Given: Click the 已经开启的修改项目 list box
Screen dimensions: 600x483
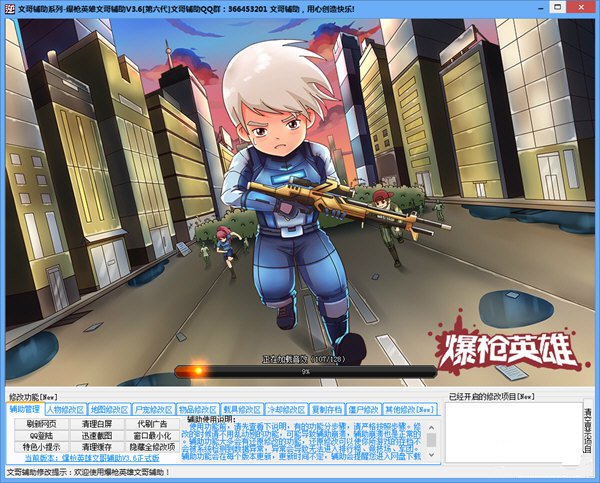Looking at the screenshot, I should pyautogui.click(x=514, y=432).
